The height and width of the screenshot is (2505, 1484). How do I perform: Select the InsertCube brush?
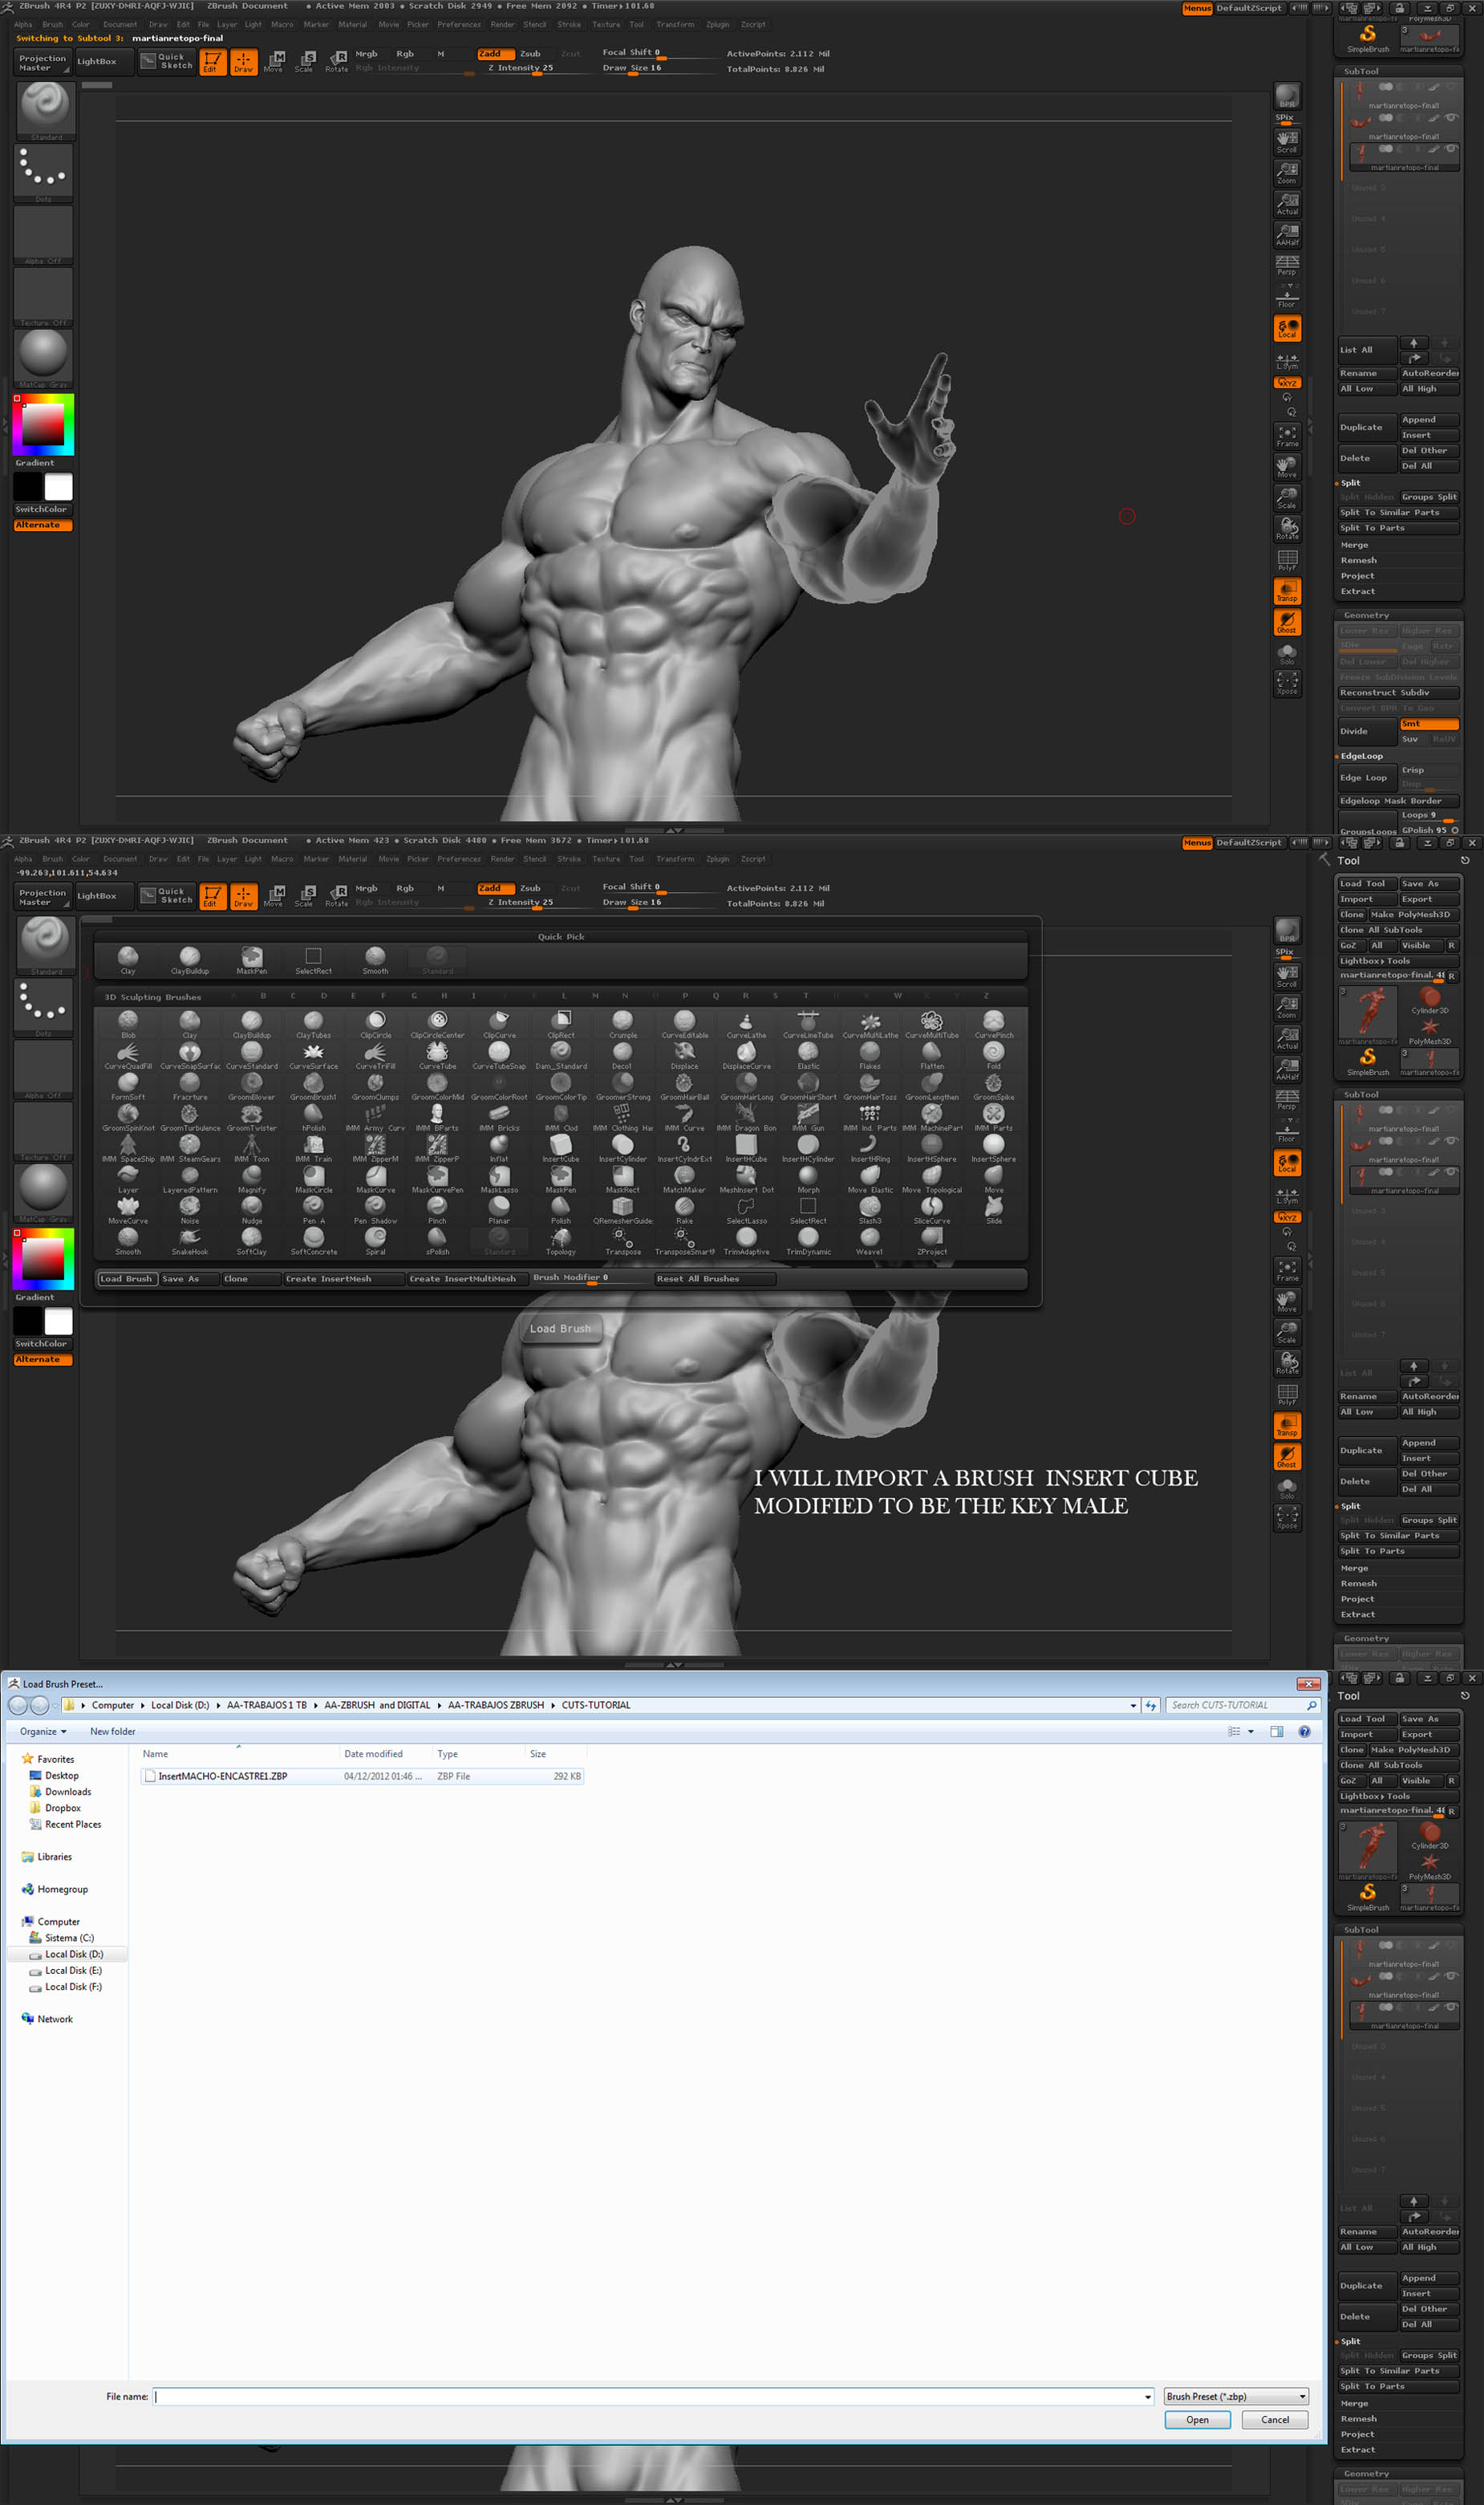pos(561,1148)
